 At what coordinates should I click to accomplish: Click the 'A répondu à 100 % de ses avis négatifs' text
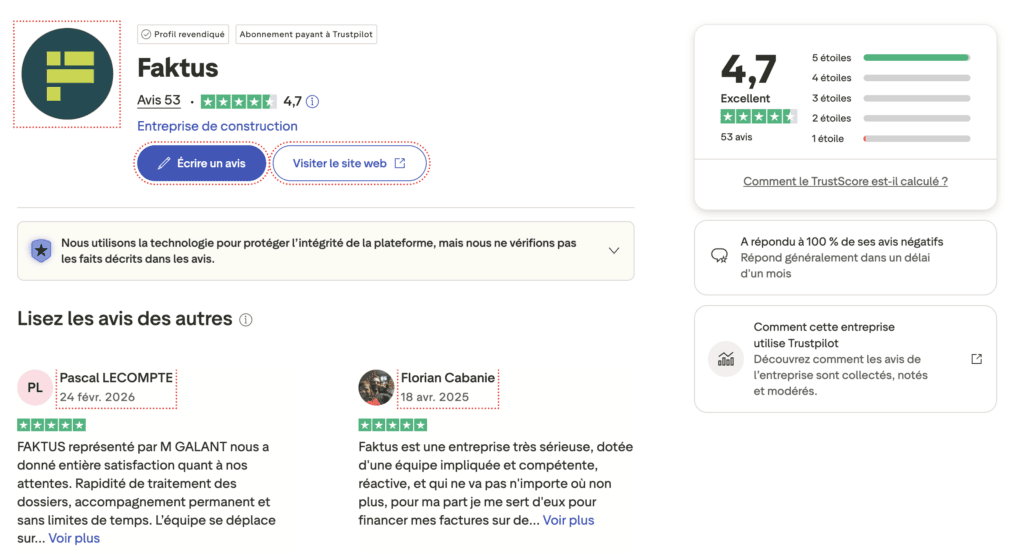point(842,242)
